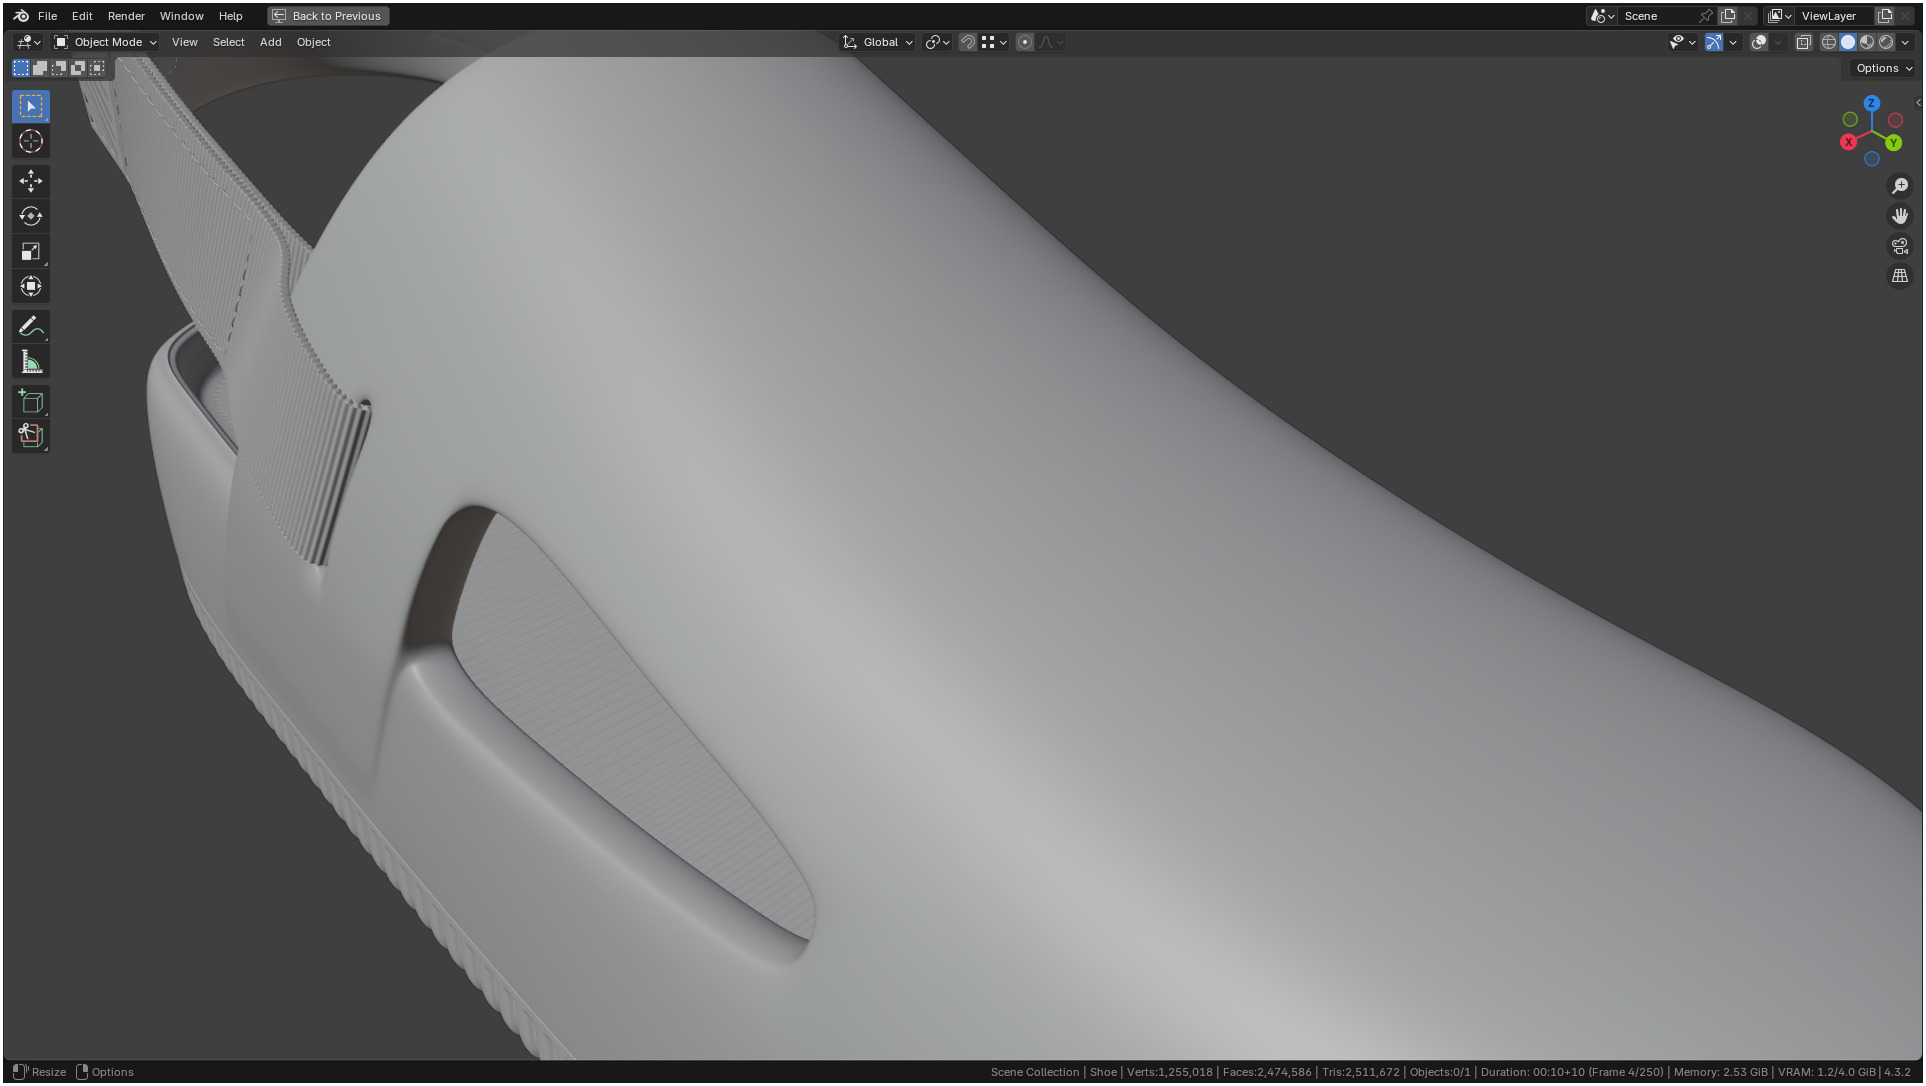Toggle viewport gizmos display

pyautogui.click(x=1713, y=42)
